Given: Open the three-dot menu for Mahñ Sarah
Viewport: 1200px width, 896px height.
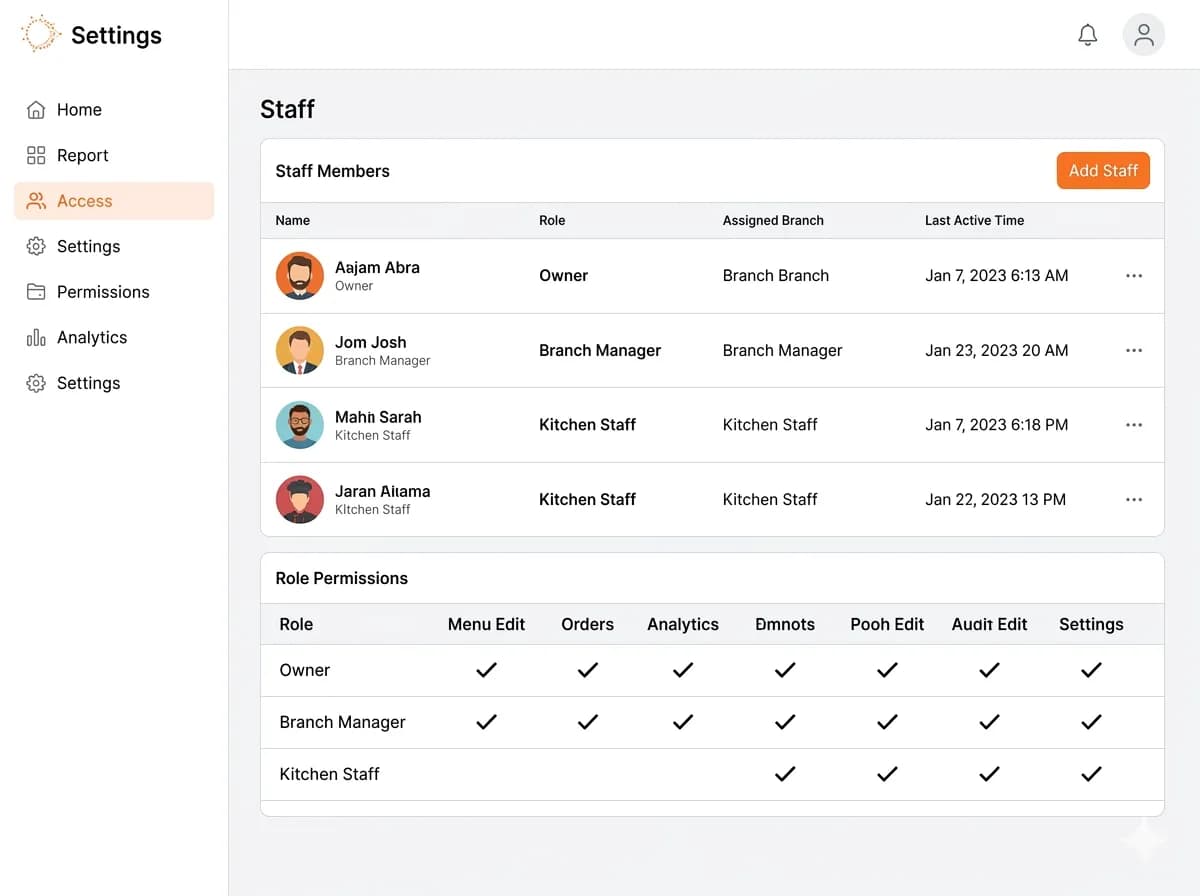Looking at the screenshot, I should 1134,425.
